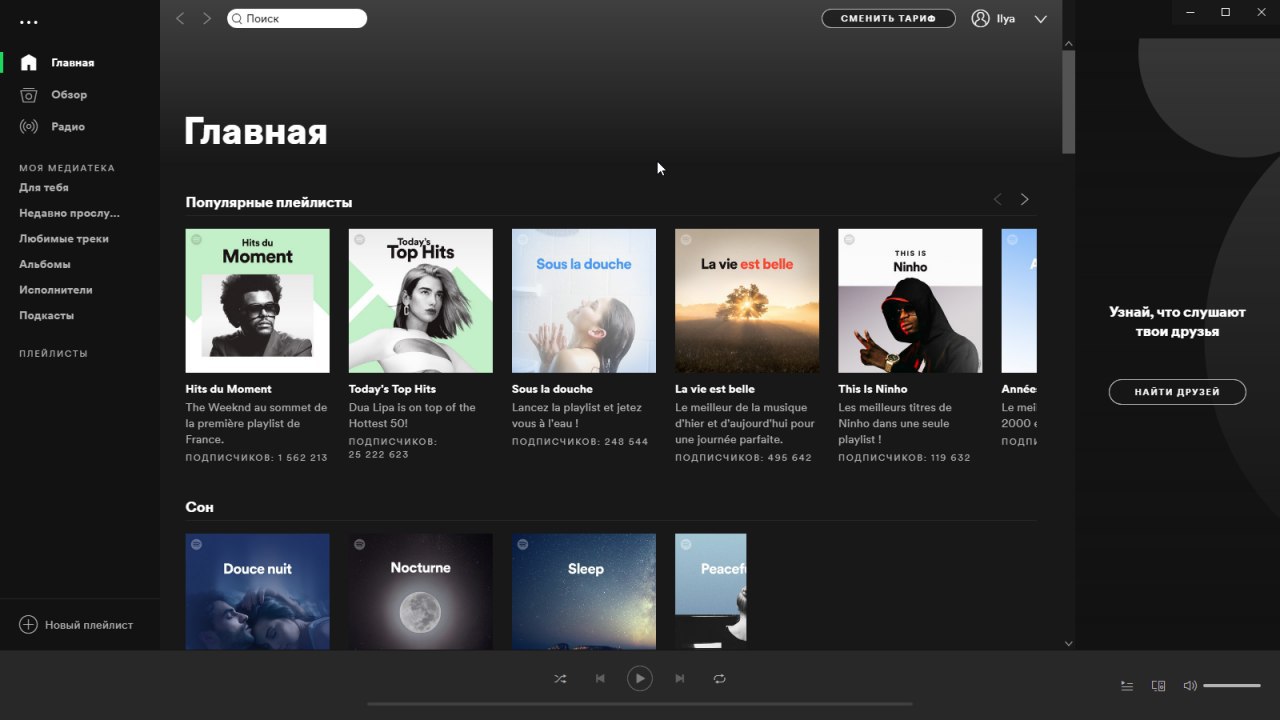
Task: Open the Nocturne sleep playlist cover
Action: coord(421,592)
